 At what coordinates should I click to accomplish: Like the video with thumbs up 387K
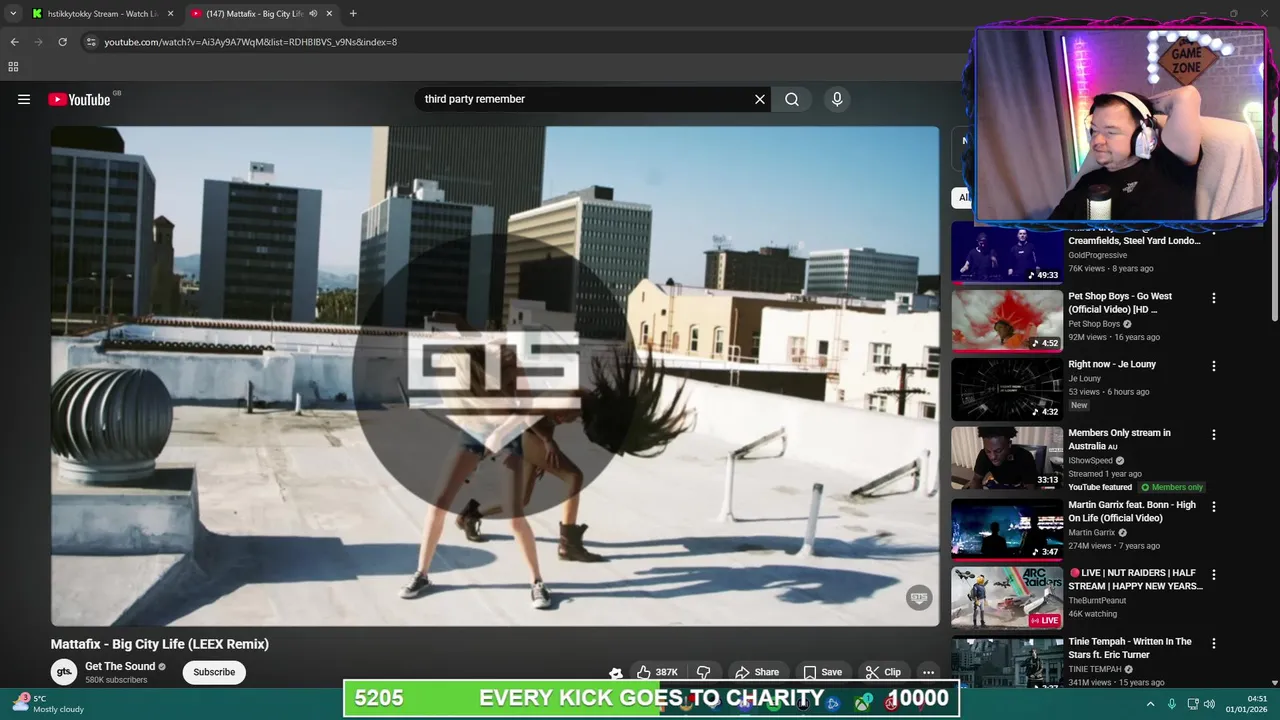coord(657,672)
